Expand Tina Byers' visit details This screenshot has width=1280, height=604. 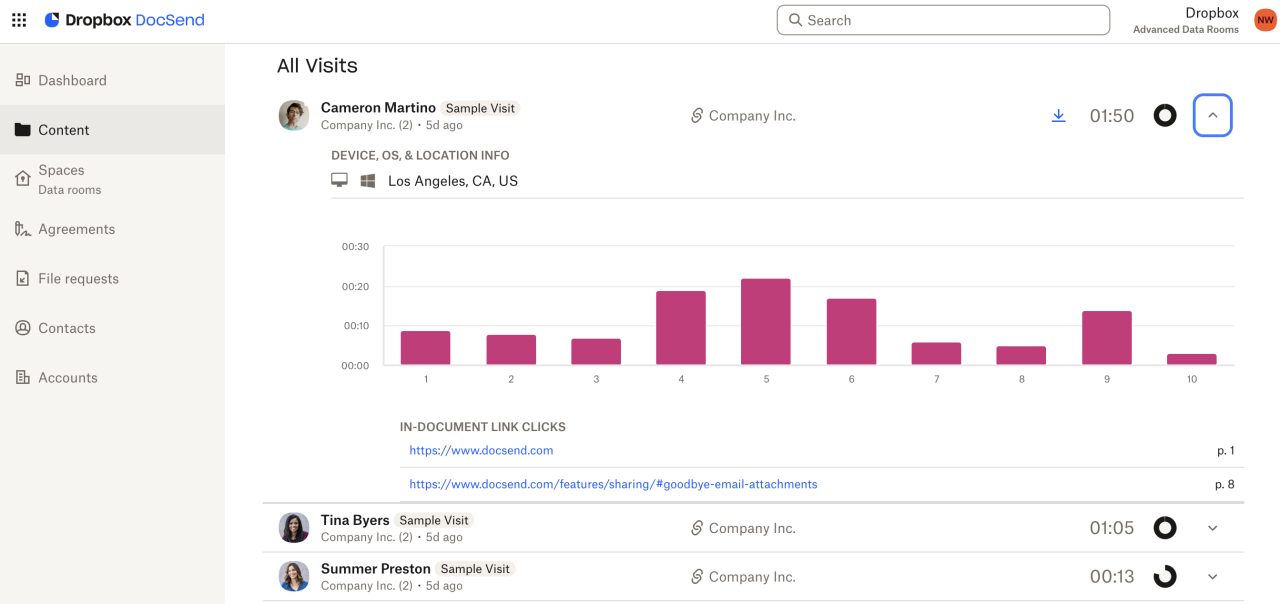click(1212, 528)
